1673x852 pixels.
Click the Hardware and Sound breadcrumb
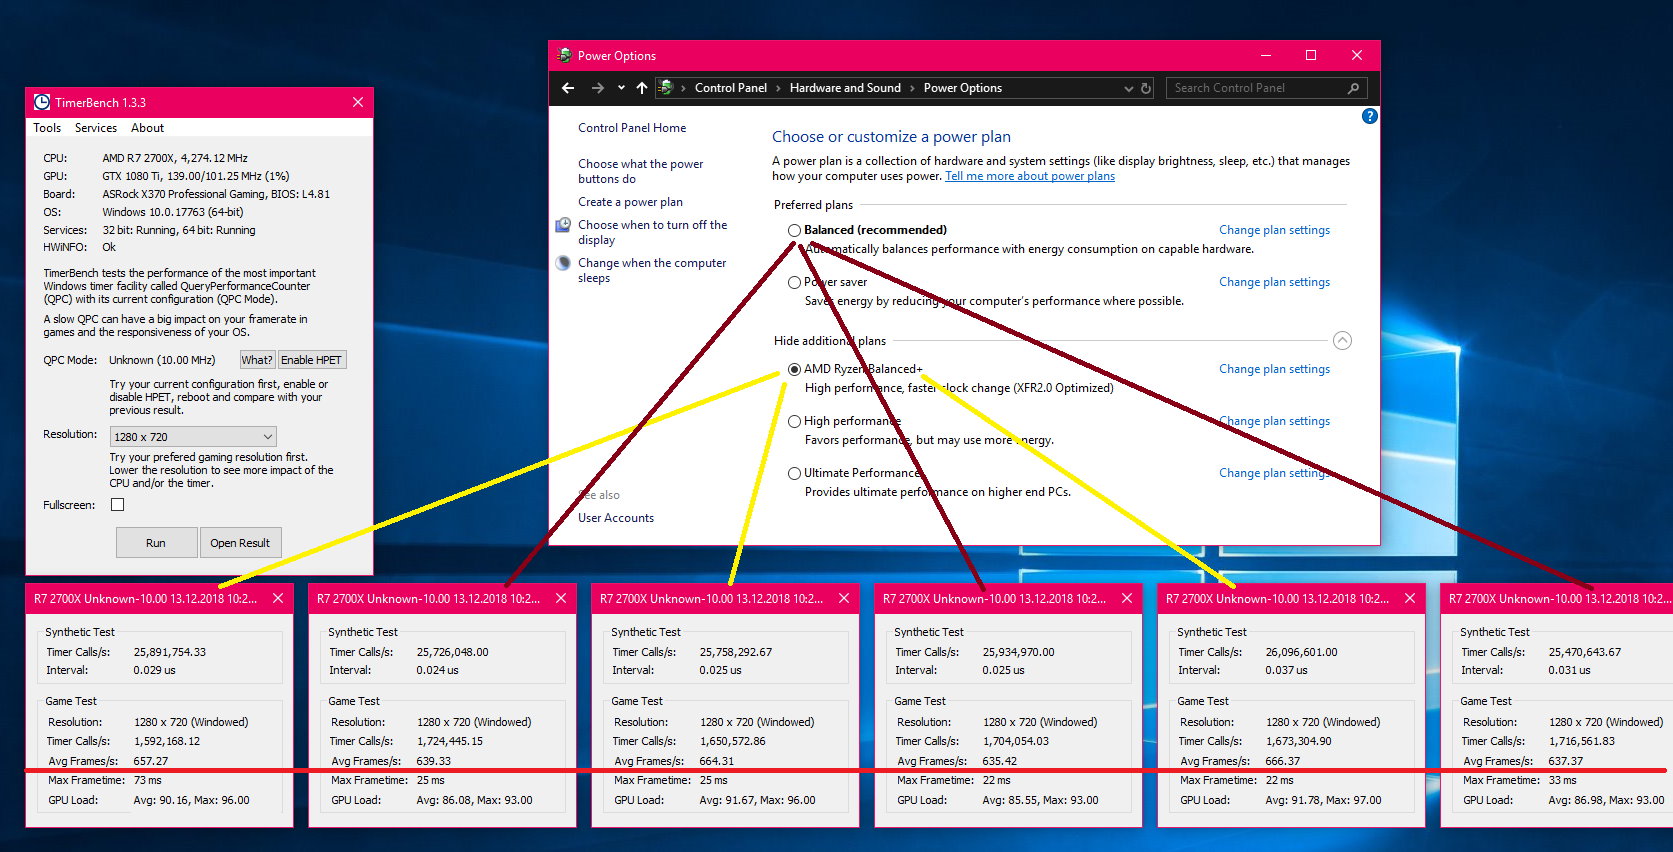point(845,88)
